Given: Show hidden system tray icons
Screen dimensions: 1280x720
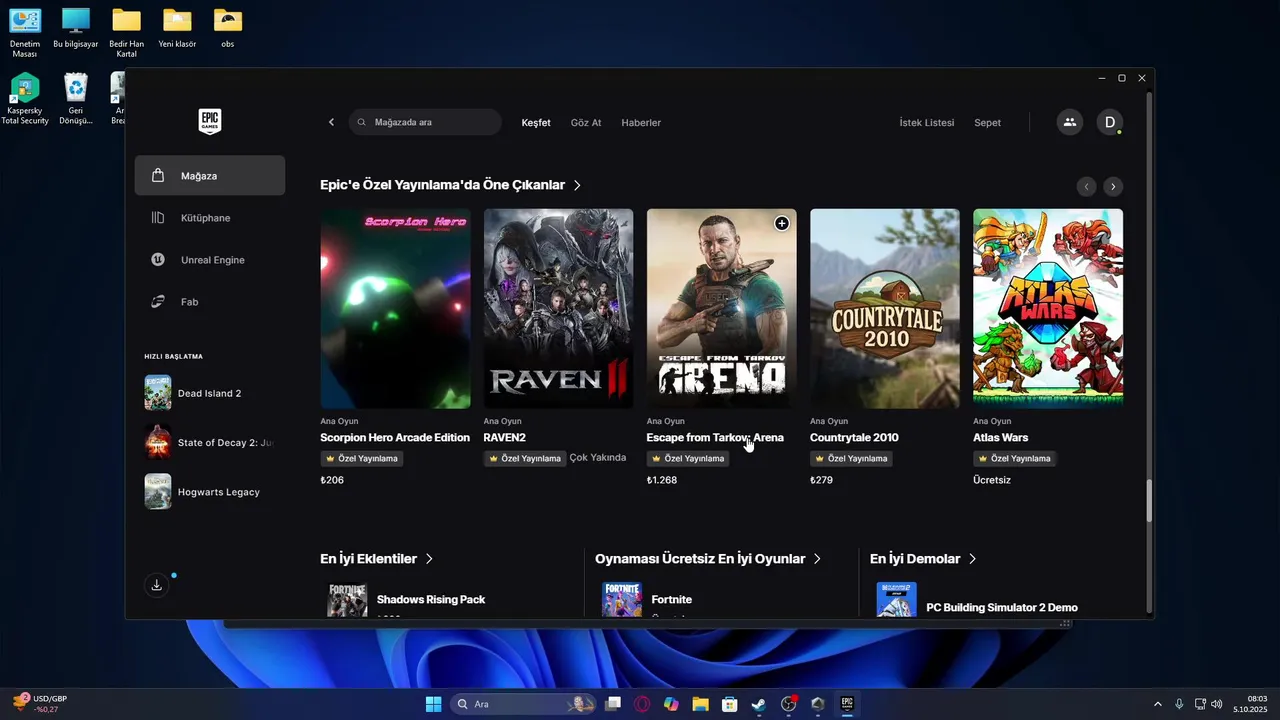Looking at the screenshot, I should [1158, 704].
